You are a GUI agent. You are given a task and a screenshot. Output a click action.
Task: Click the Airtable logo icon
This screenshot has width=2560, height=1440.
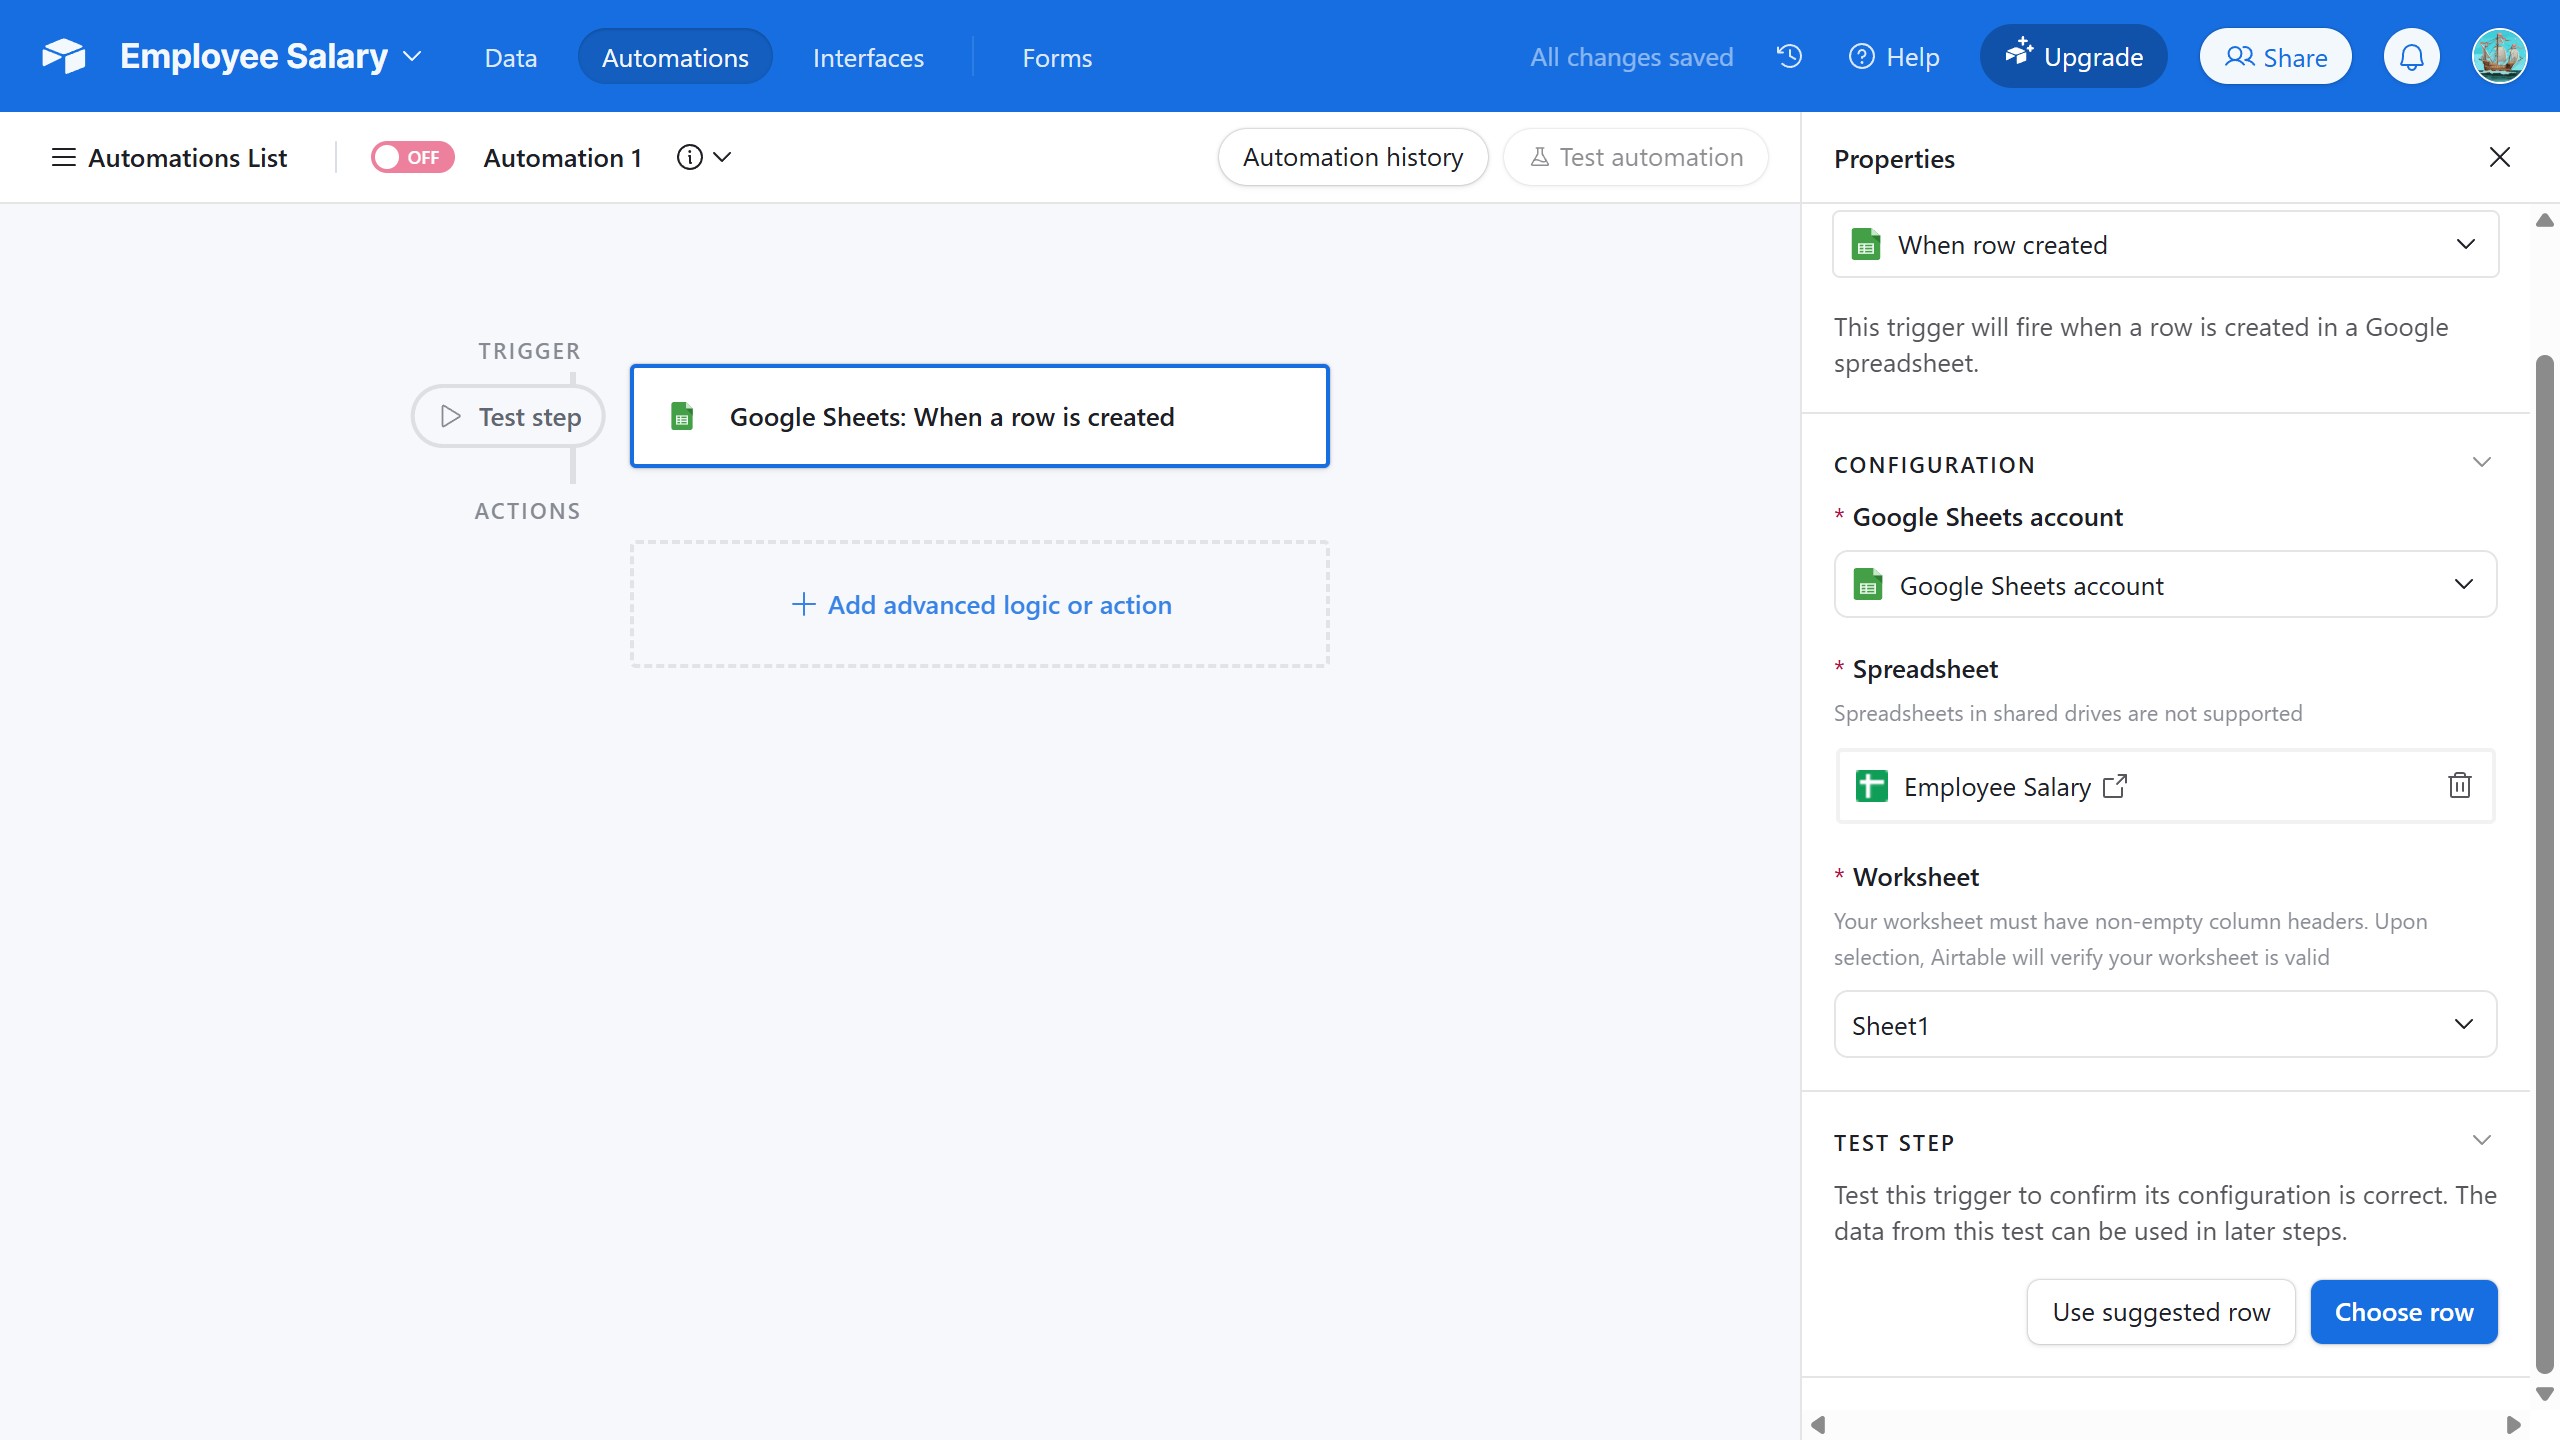pos(63,56)
